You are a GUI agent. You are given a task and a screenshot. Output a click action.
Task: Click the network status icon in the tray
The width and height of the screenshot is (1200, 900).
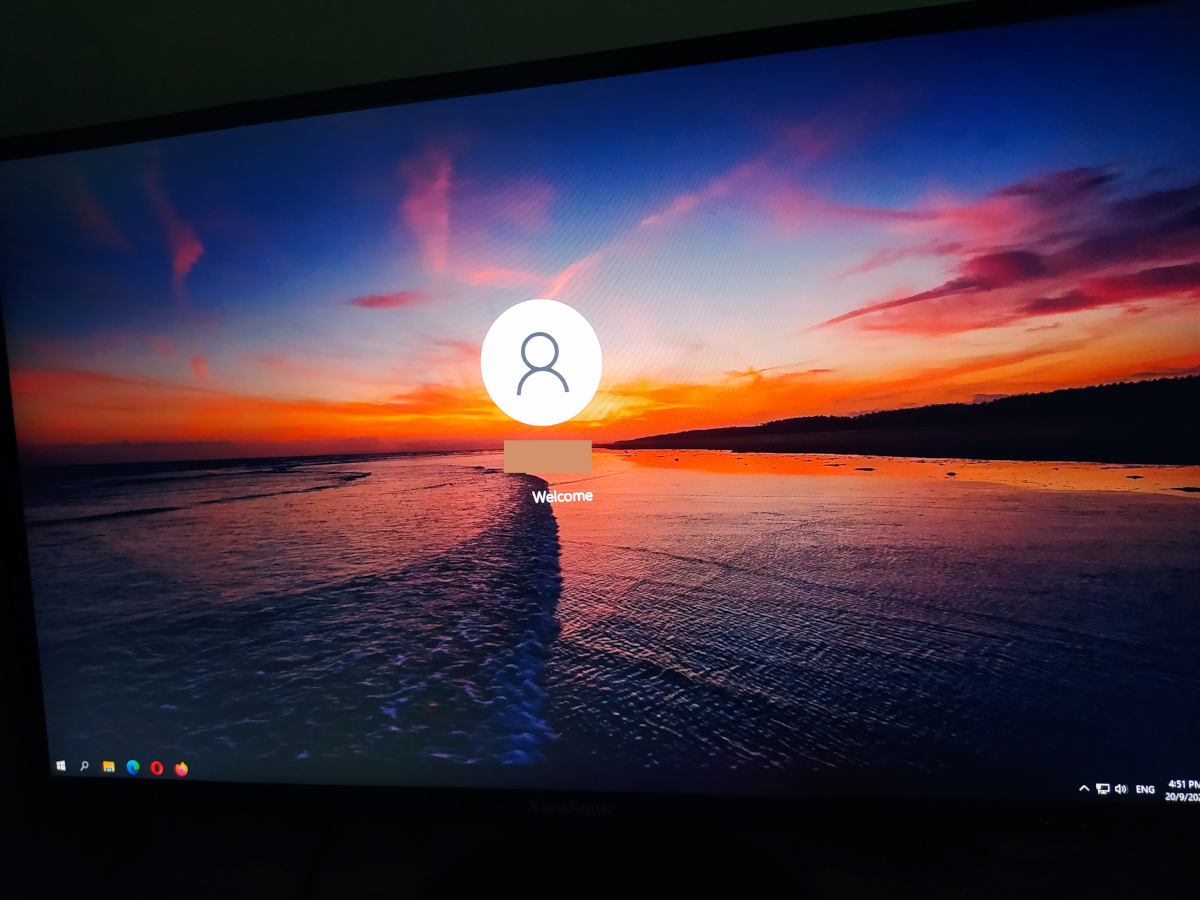[x=1105, y=787]
